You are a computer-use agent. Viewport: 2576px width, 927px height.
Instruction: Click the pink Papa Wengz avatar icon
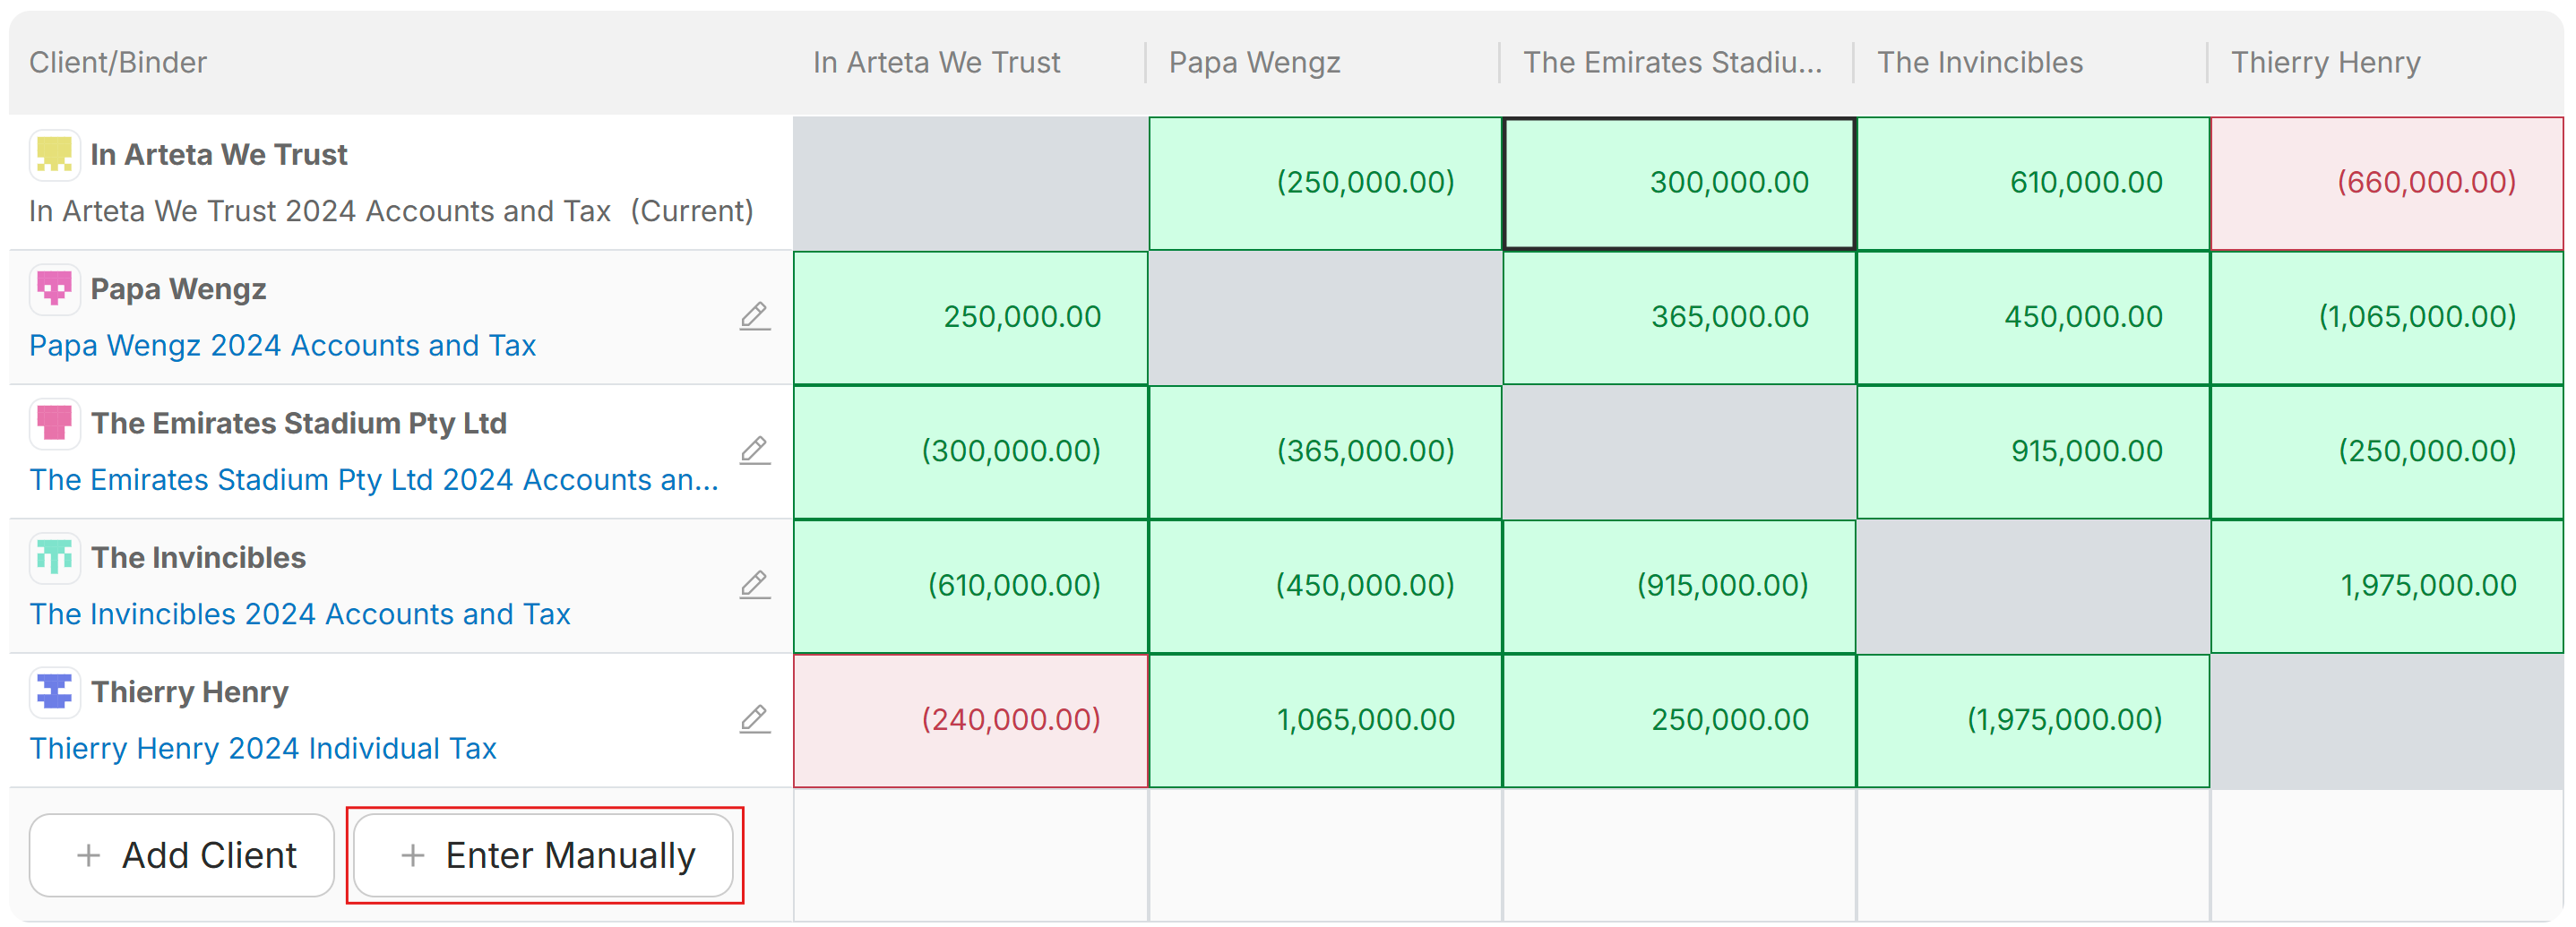[x=54, y=289]
